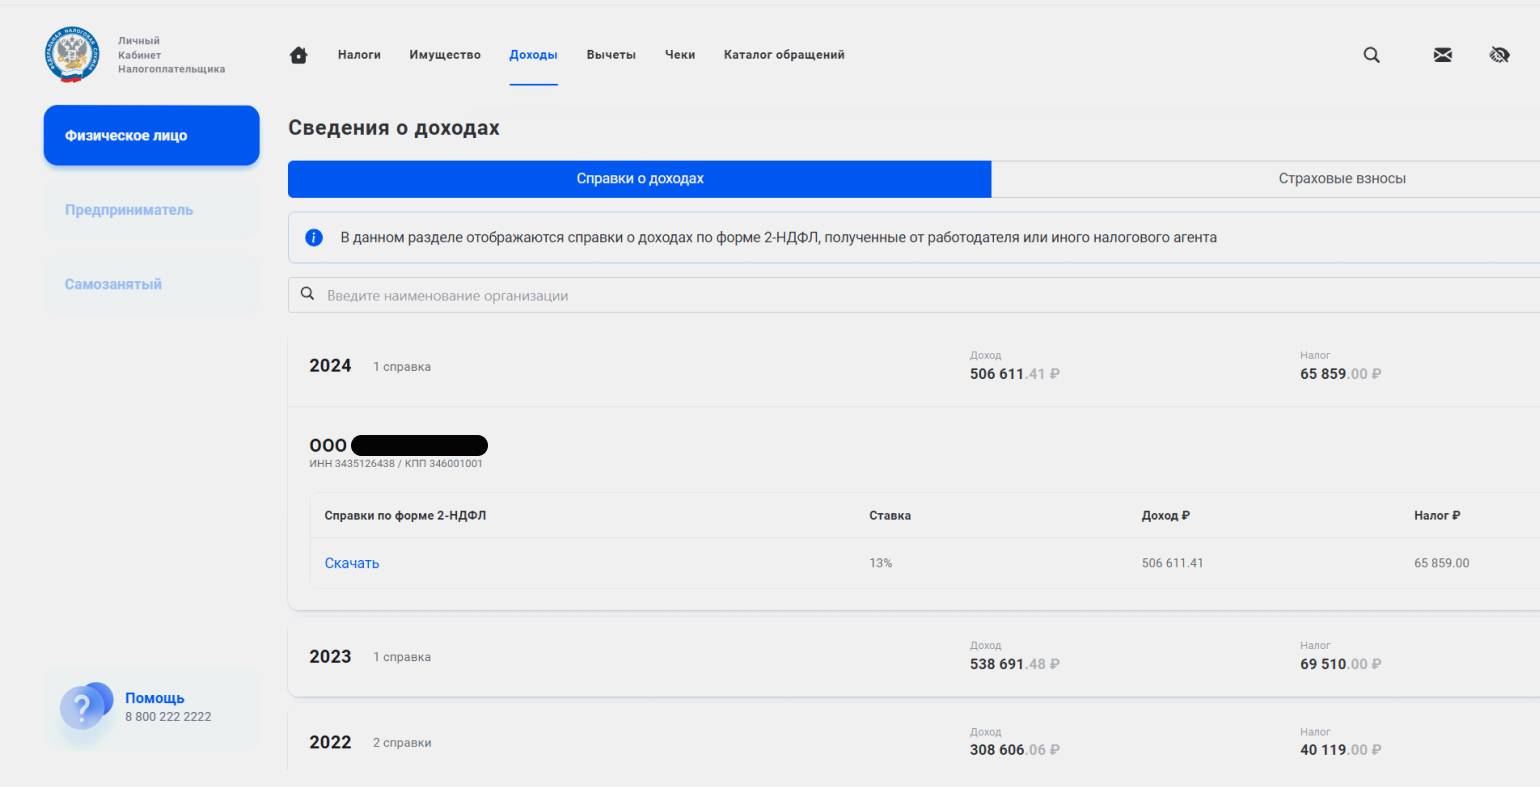Click the magnifier icon in the organization search field
1540x787 pixels.
tap(308, 295)
